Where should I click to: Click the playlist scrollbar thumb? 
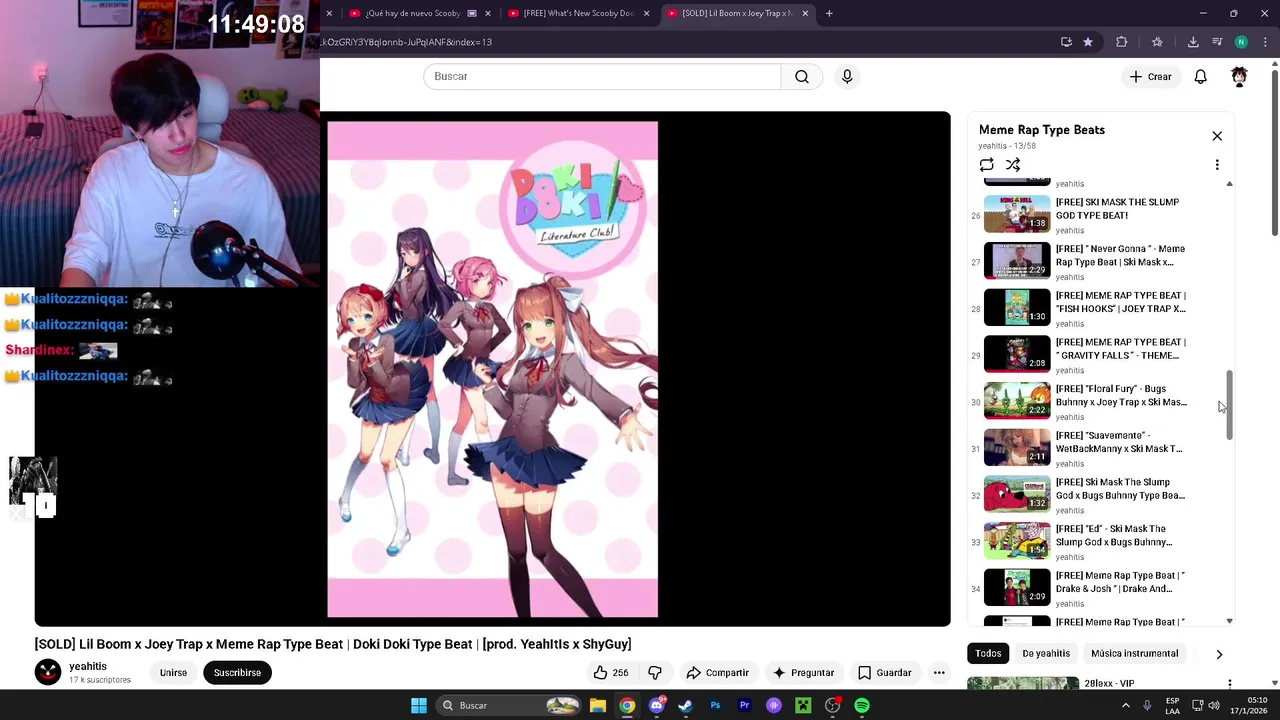click(x=1229, y=404)
